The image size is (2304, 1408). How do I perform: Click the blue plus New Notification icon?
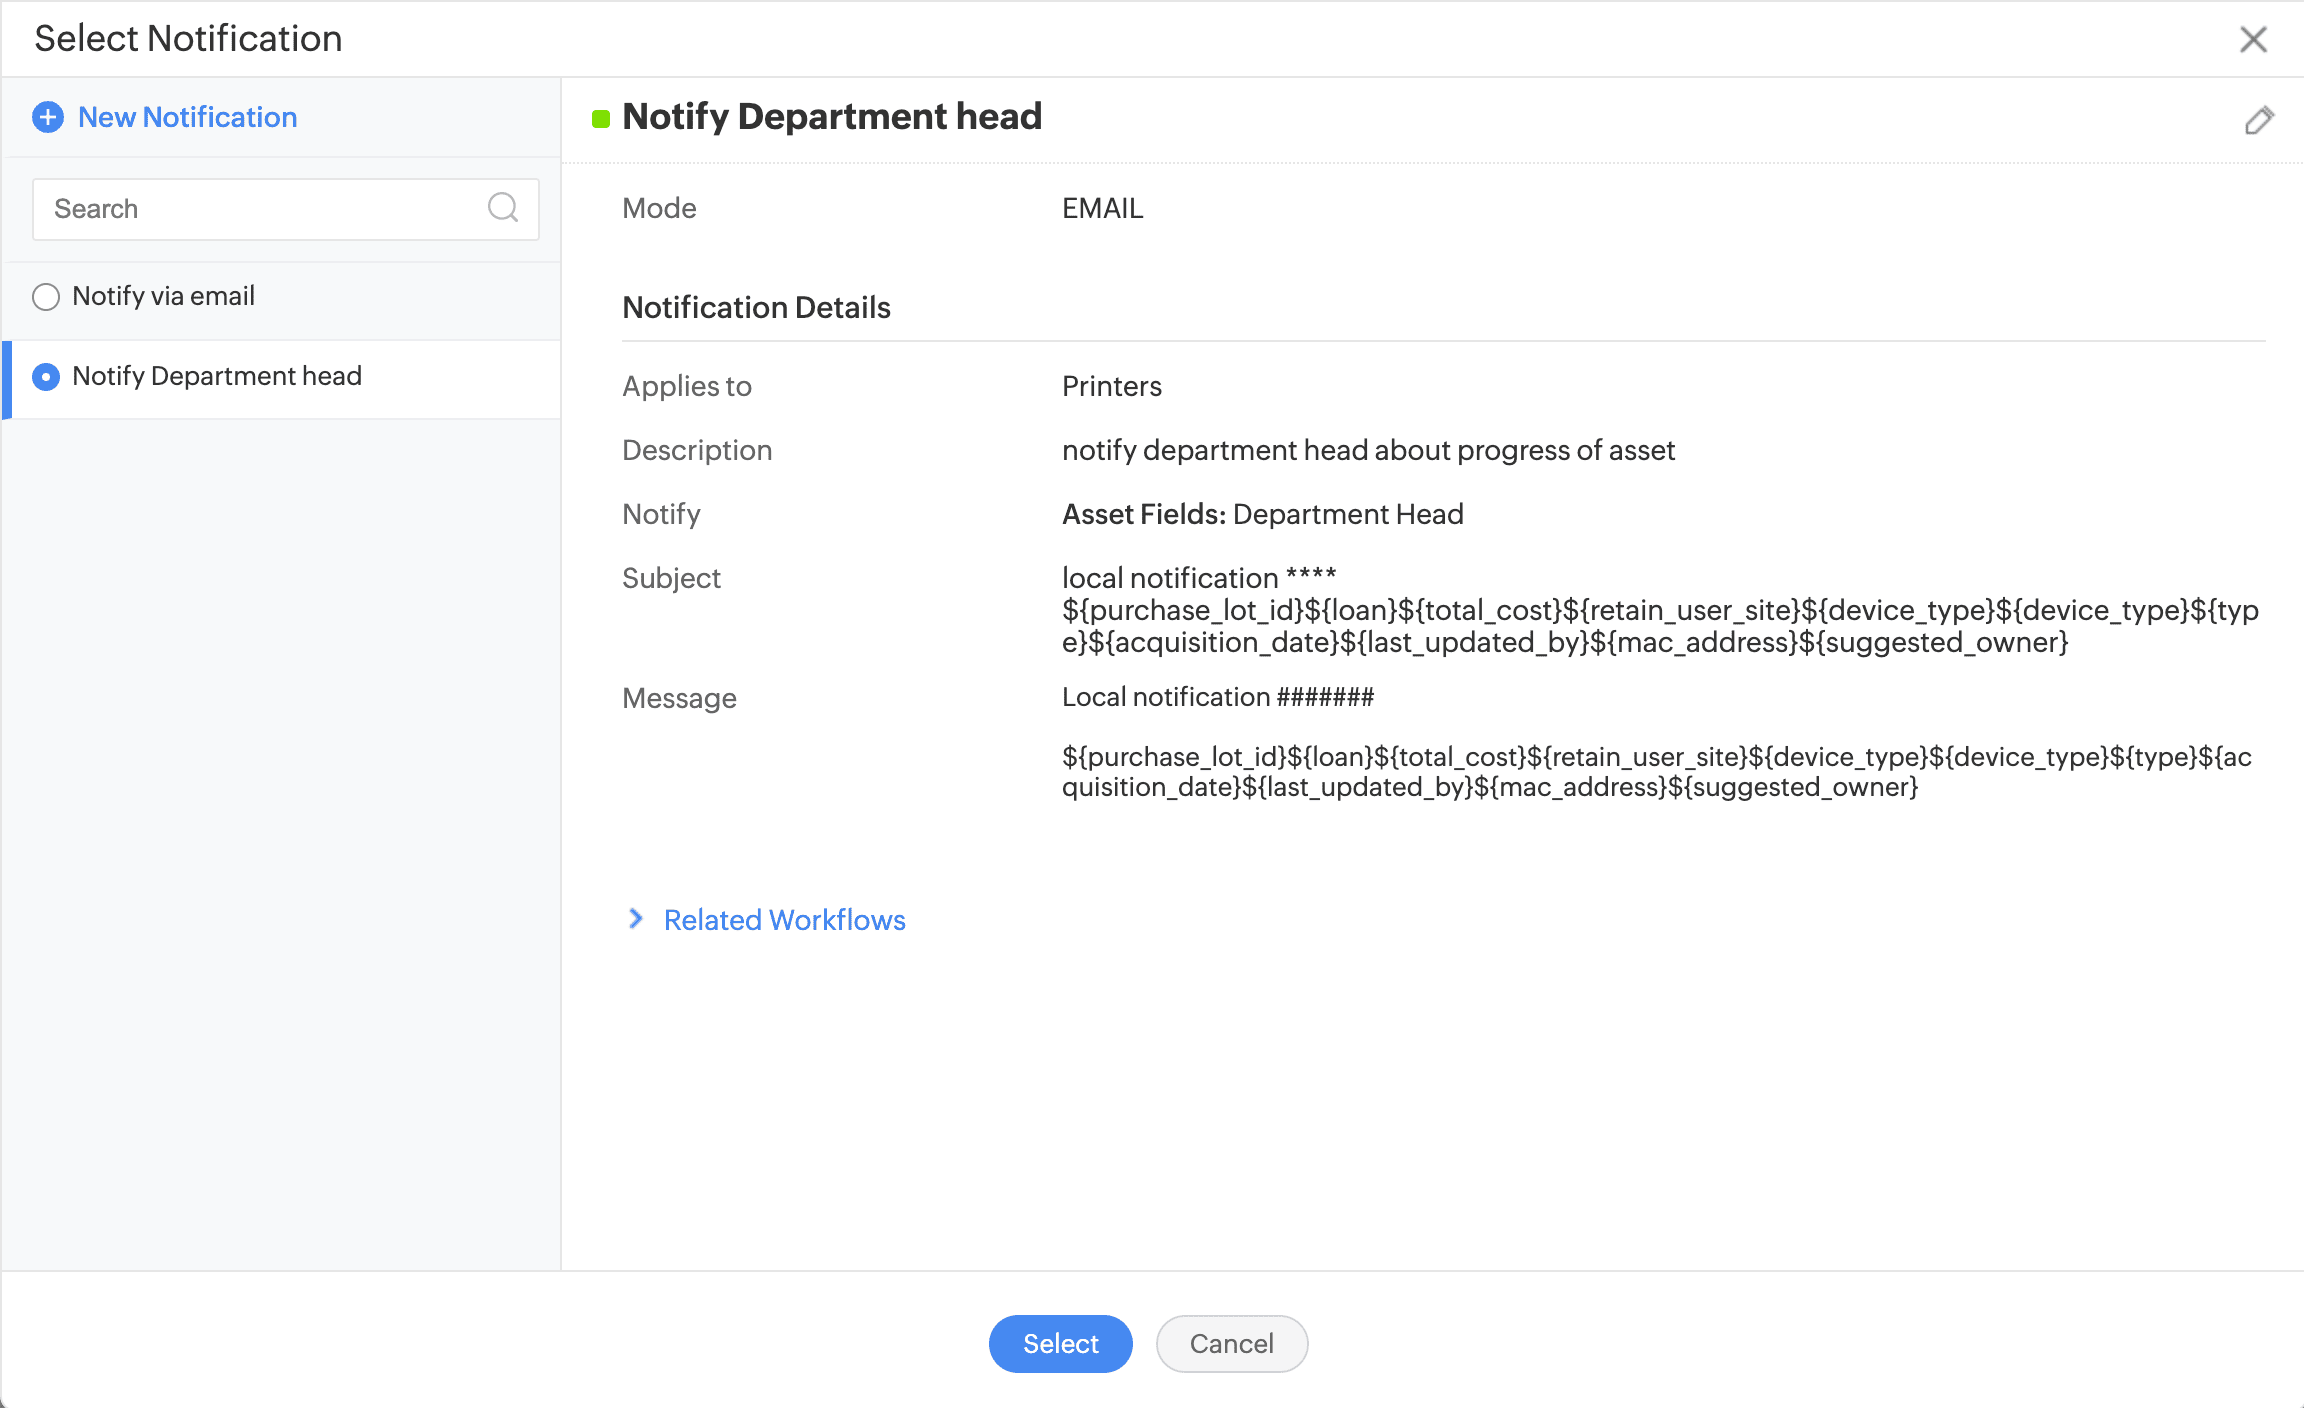(47, 117)
